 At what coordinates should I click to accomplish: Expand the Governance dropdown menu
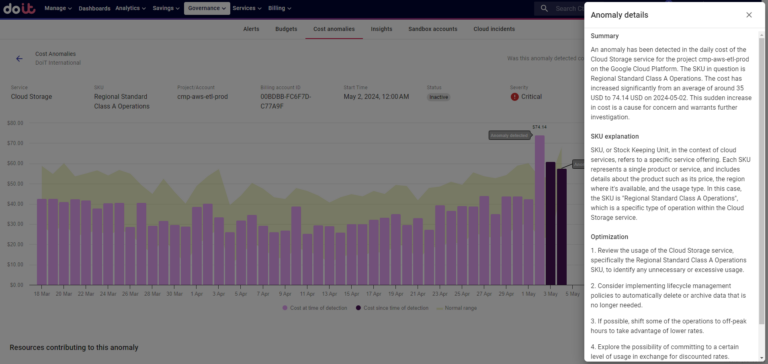click(x=207, y=8)
